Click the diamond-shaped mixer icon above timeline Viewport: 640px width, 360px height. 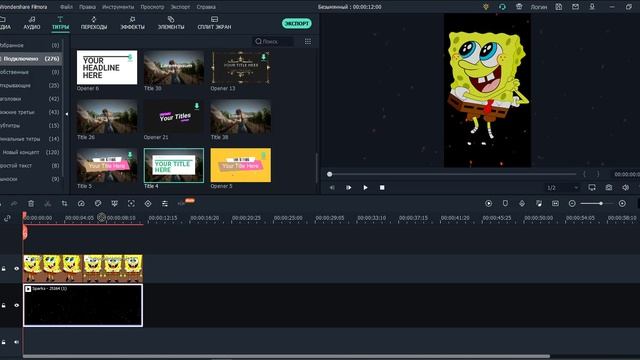(x=522, y=203)
